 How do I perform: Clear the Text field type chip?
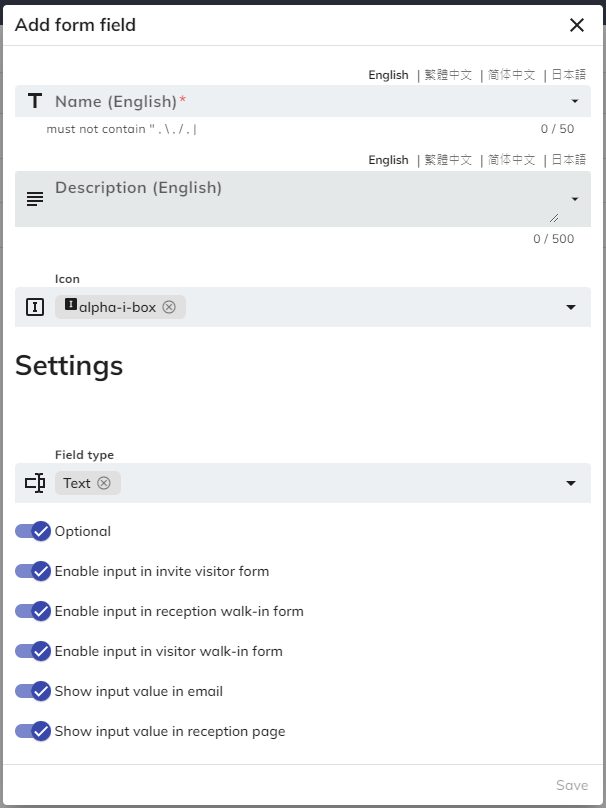(104, 483)
